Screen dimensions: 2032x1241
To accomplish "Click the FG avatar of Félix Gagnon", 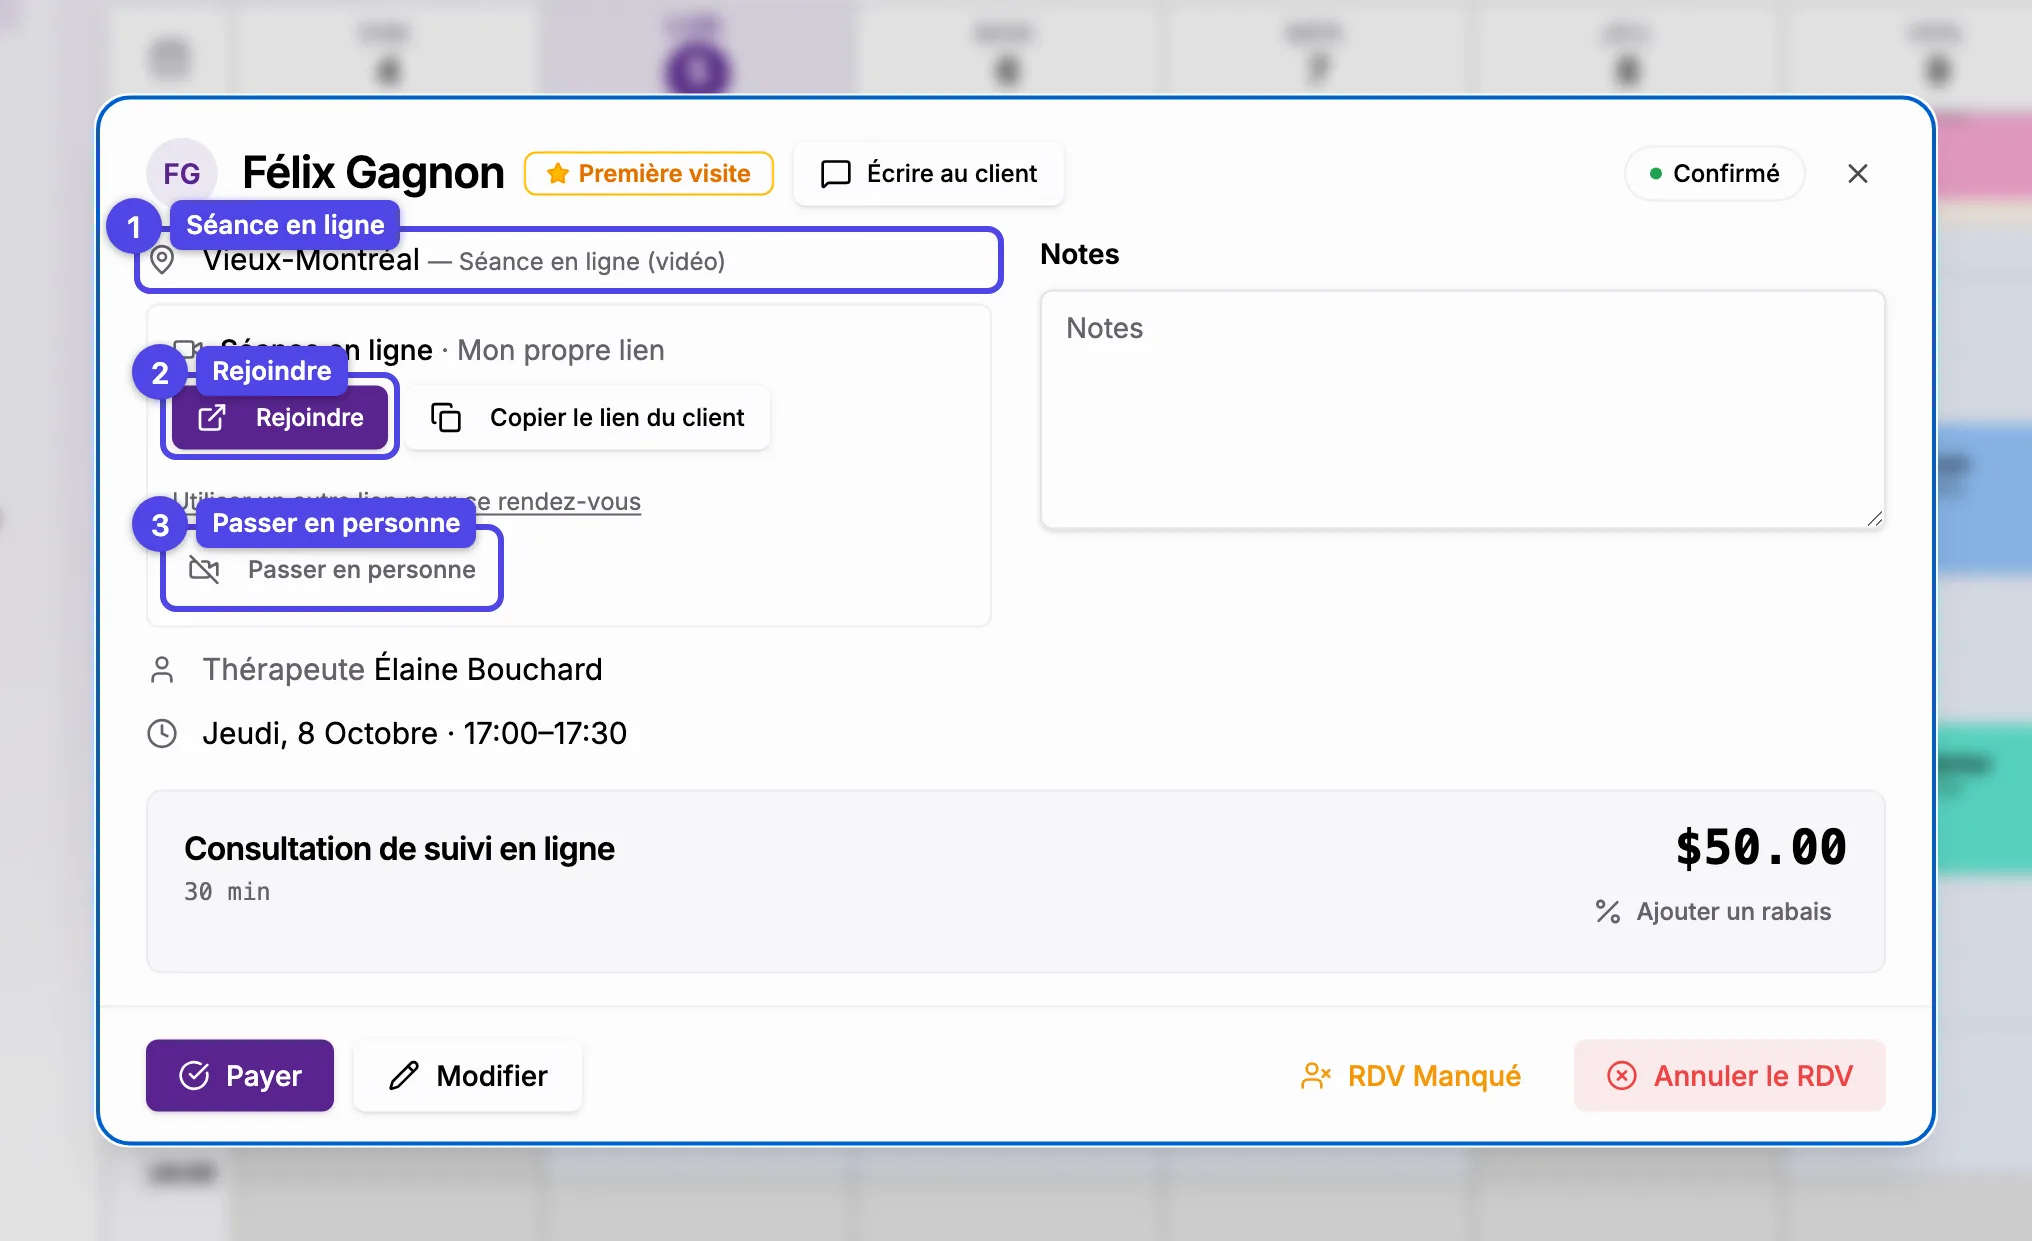I will click(x=182, y=173).
